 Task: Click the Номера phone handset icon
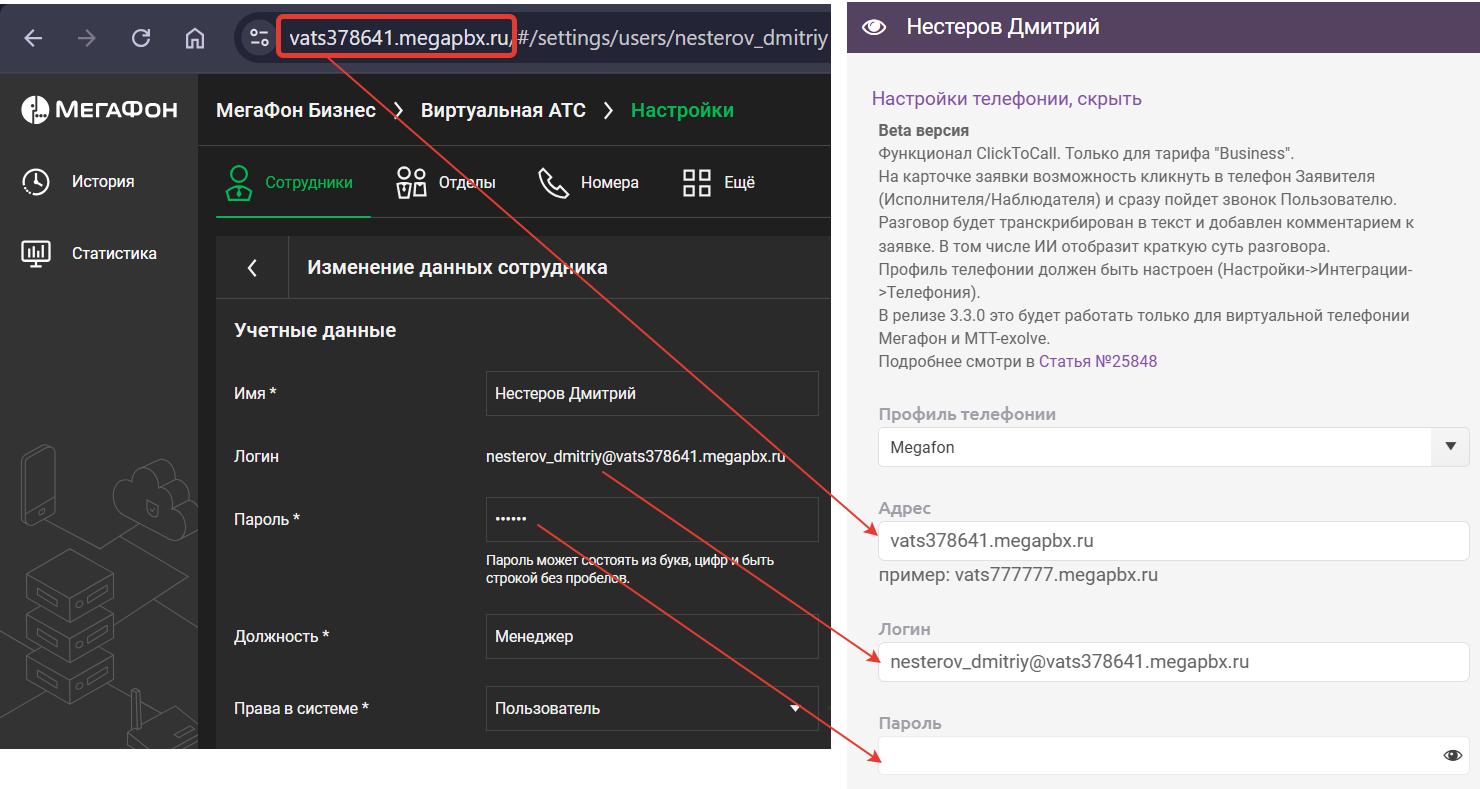click(x=553, y=183)
